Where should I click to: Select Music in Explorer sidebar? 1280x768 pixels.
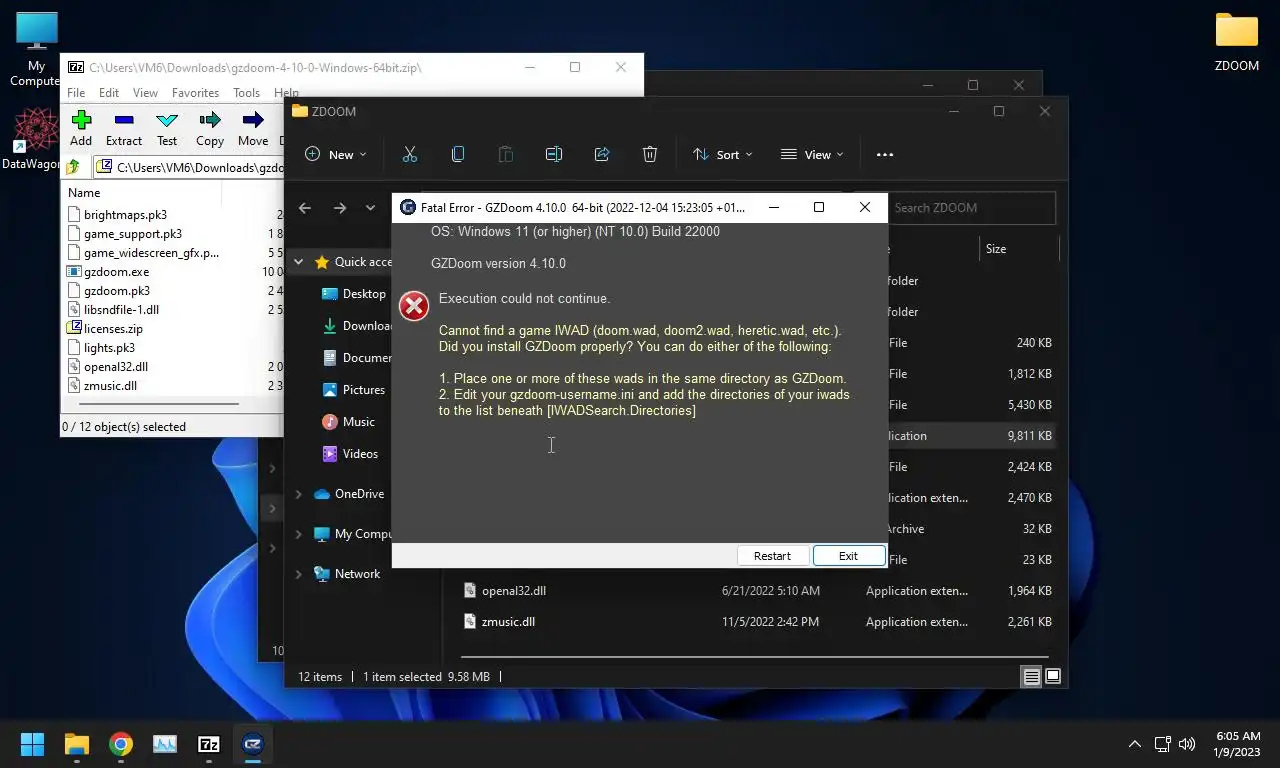coord(348,422)
